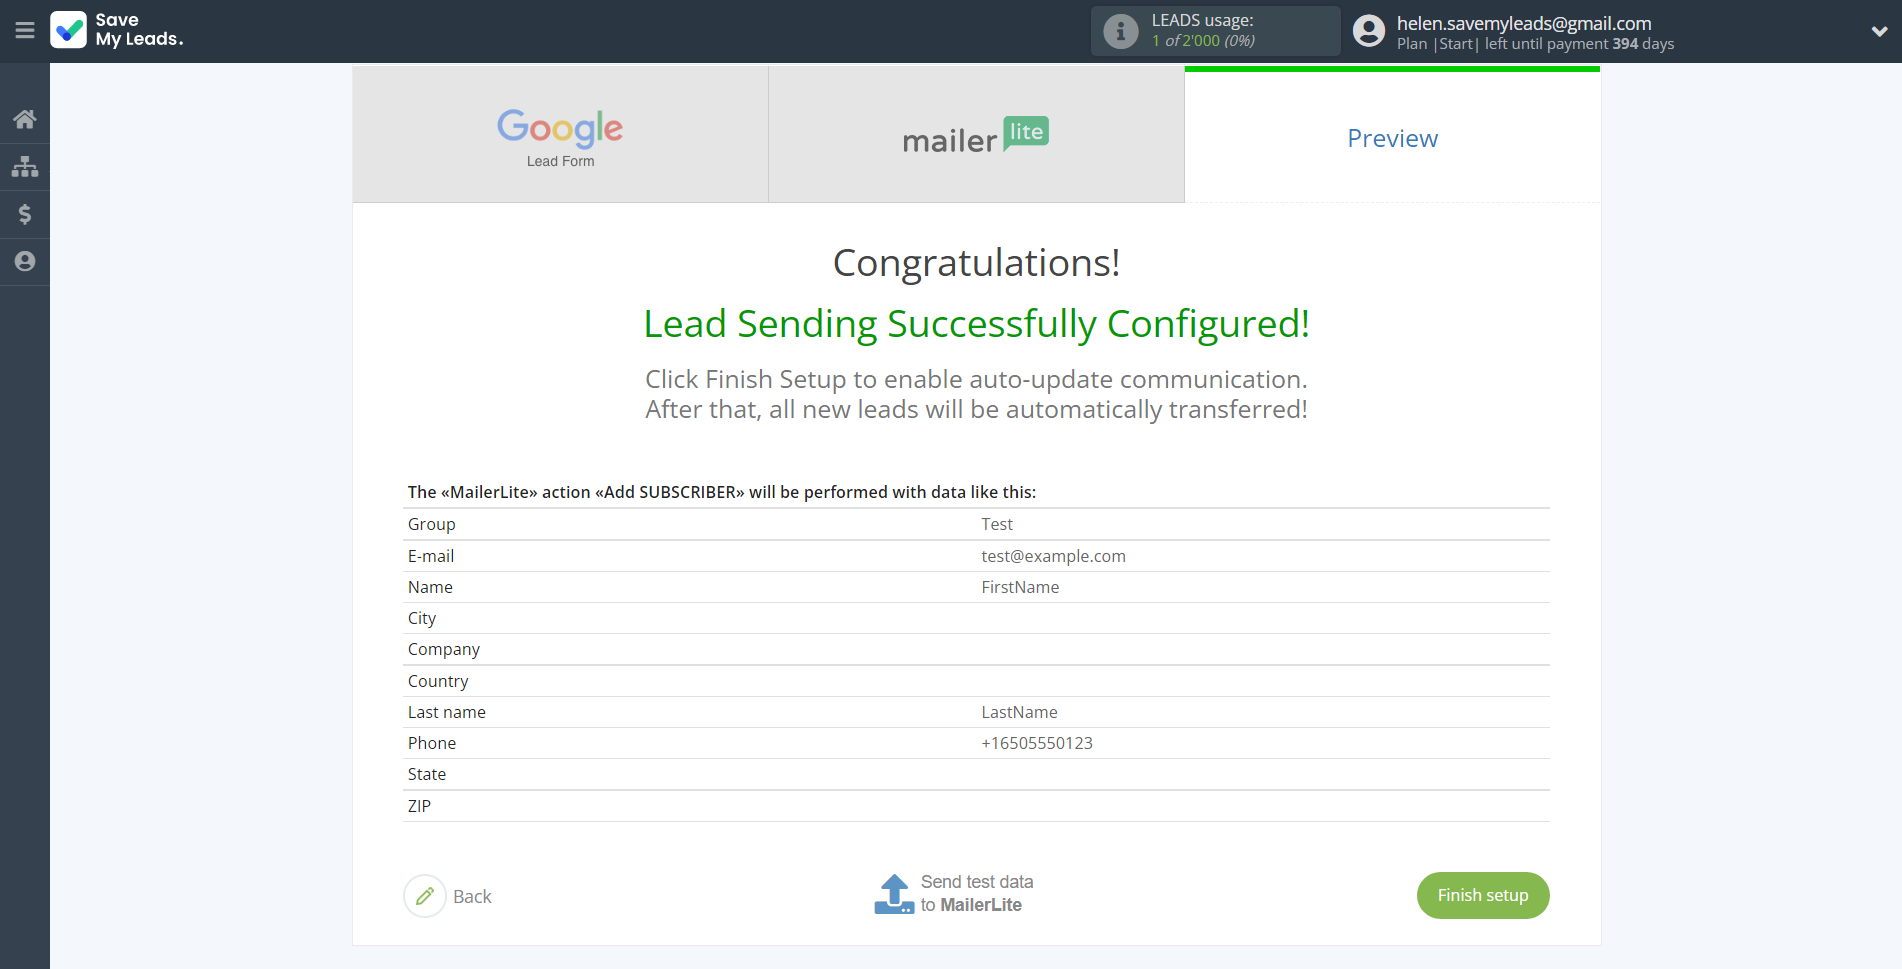
Task: Click the Country row label
Action: point(438,681)
